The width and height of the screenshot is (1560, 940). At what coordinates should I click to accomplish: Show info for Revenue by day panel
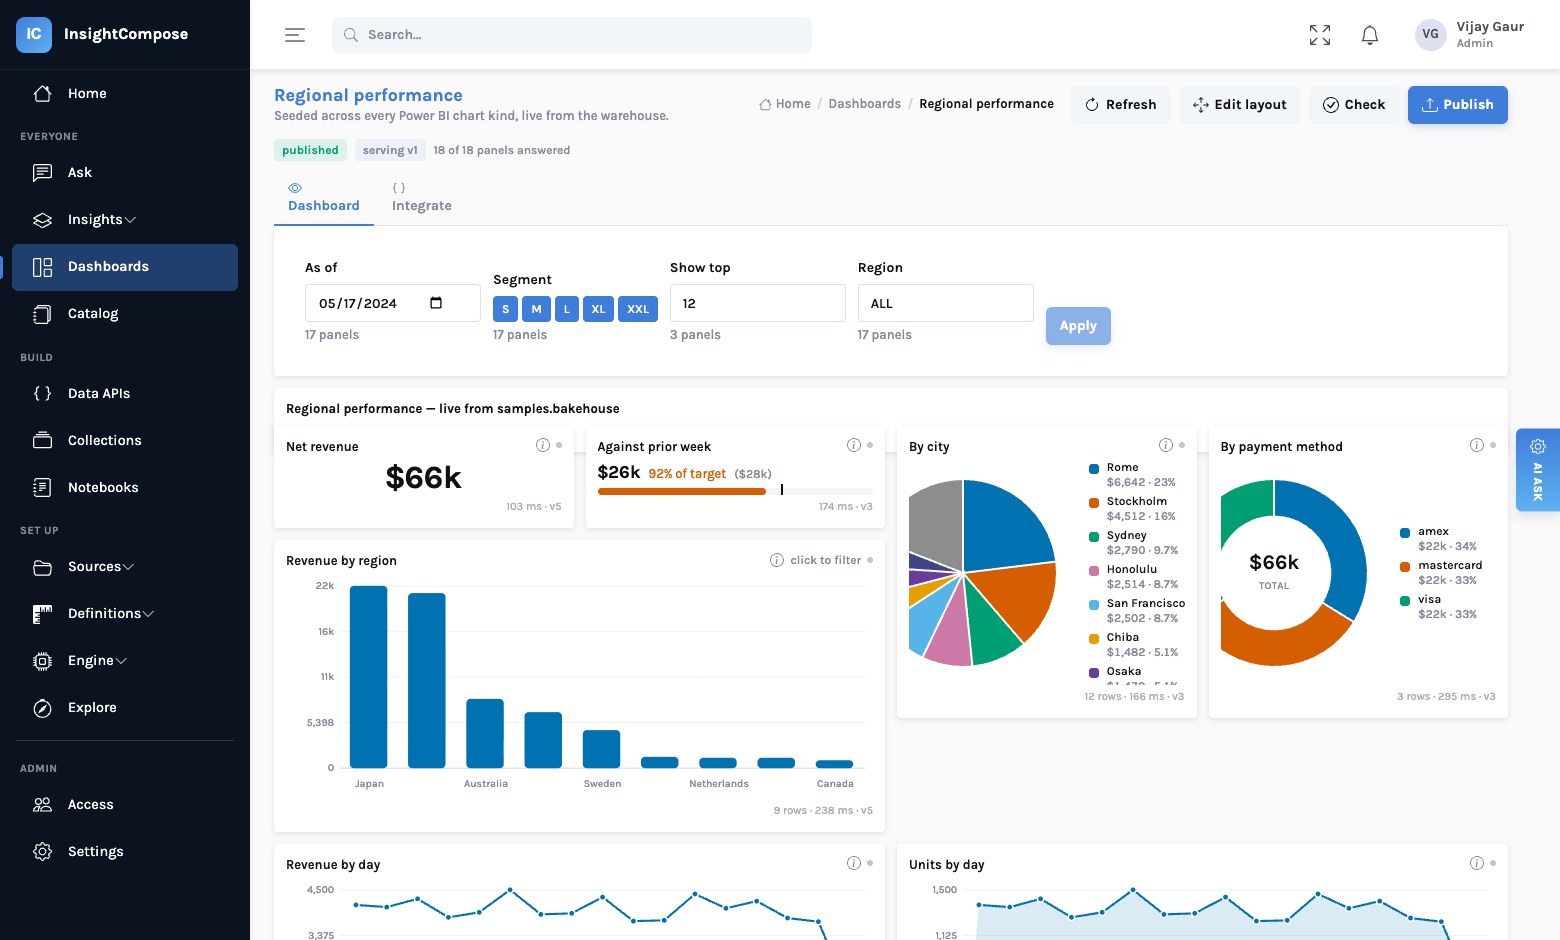pos(854,863)
